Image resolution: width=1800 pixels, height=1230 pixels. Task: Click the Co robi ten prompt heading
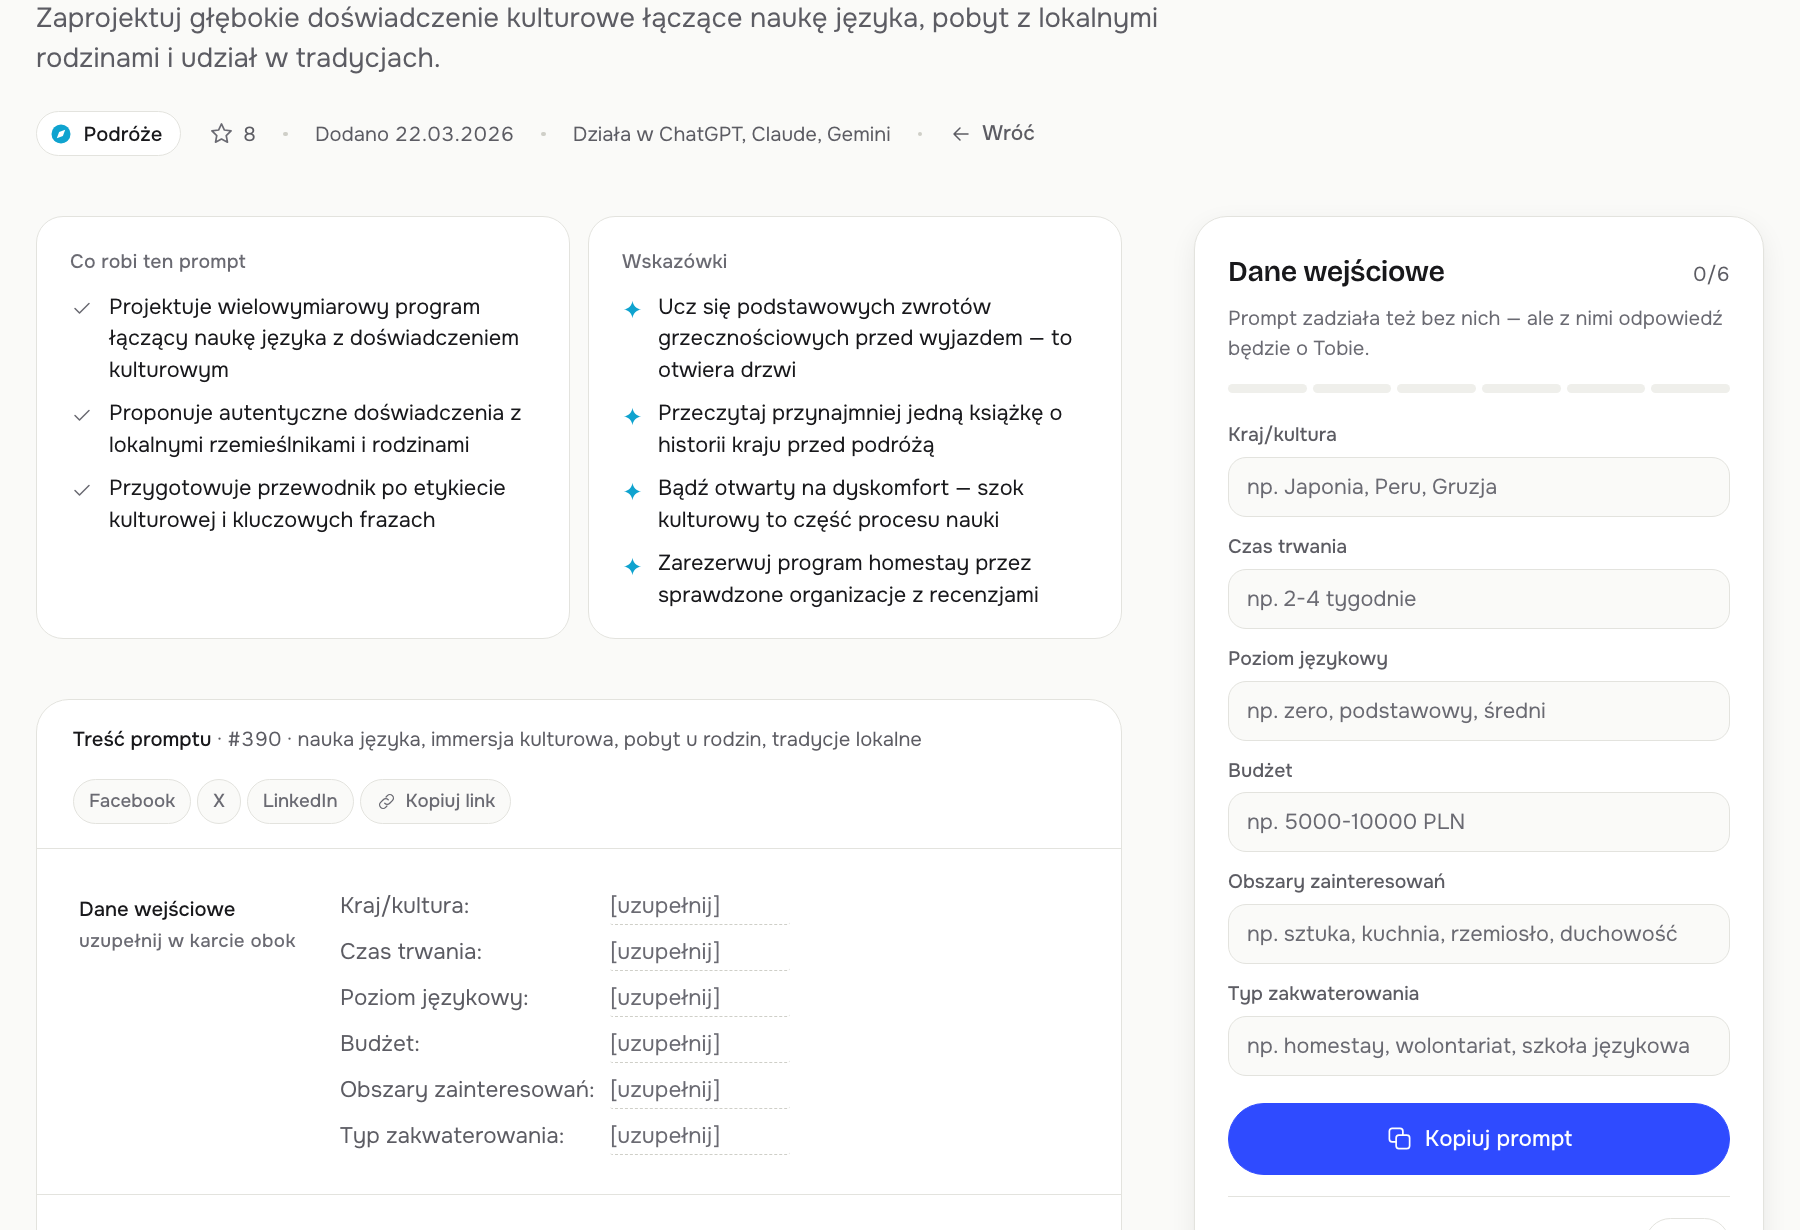pos(158,261)
